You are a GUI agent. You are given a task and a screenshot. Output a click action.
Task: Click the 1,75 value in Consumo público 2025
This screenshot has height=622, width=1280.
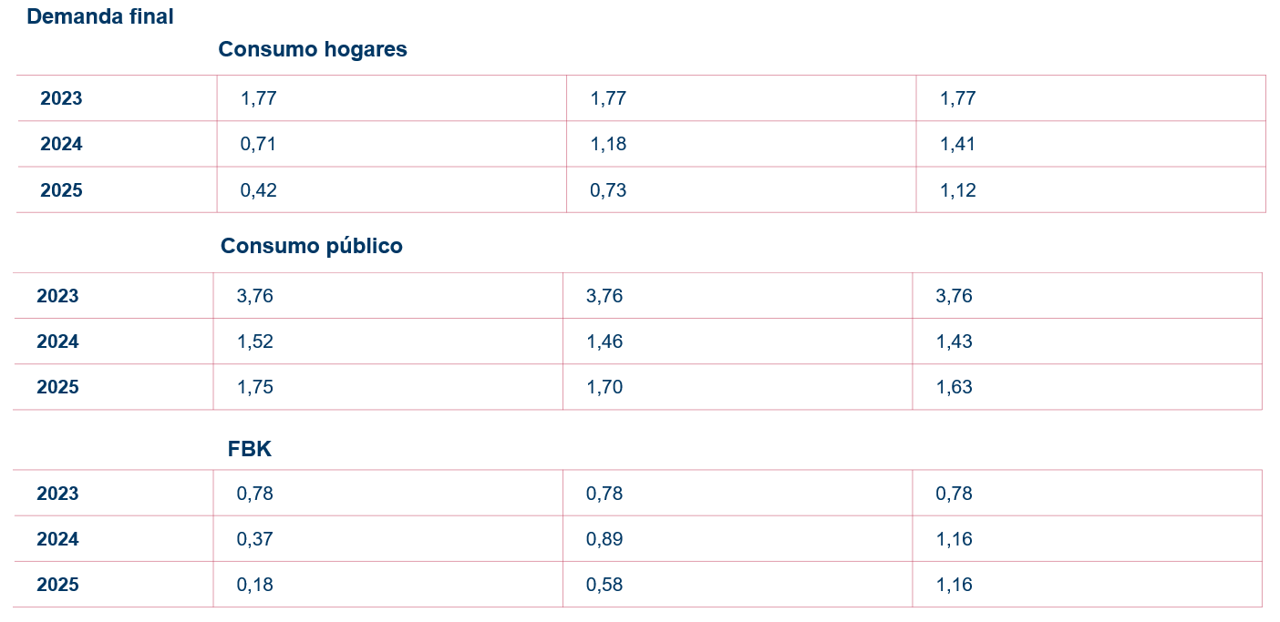point(255,388)
